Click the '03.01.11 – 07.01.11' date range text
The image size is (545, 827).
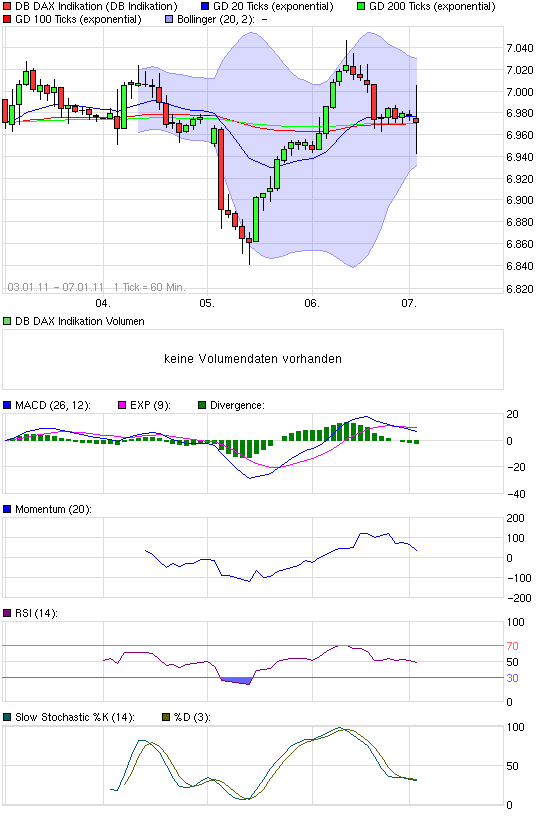coord(55,287)
